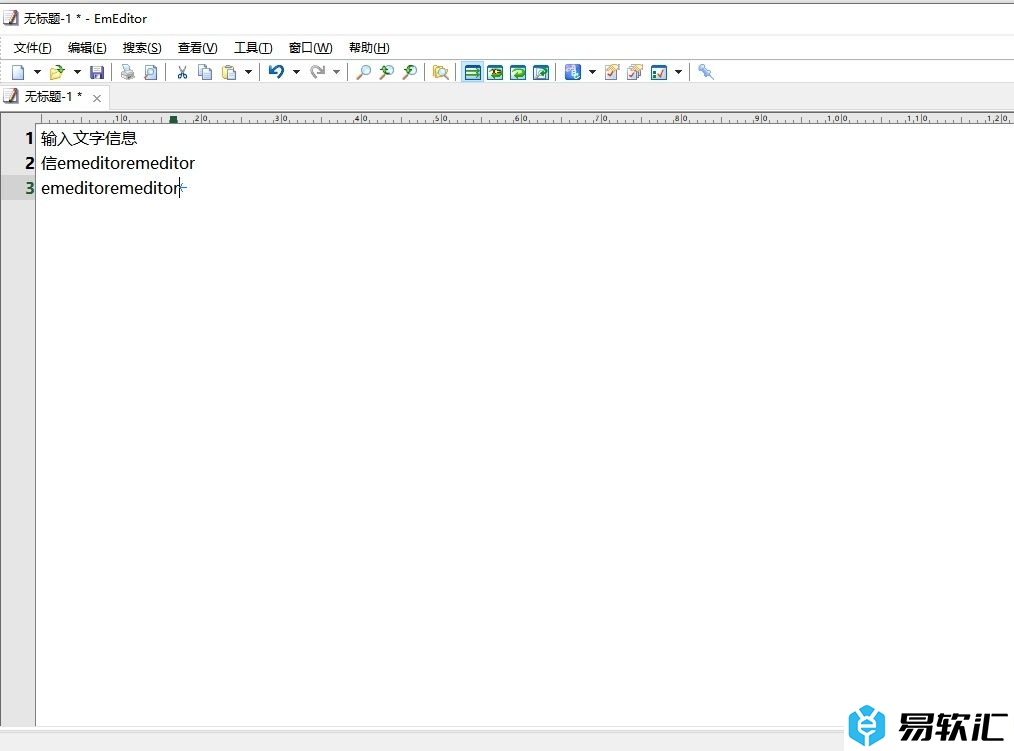Screen dimensions: 1014x751
Task: Open the 搜索(S) menu
Action: coord(142,48)
